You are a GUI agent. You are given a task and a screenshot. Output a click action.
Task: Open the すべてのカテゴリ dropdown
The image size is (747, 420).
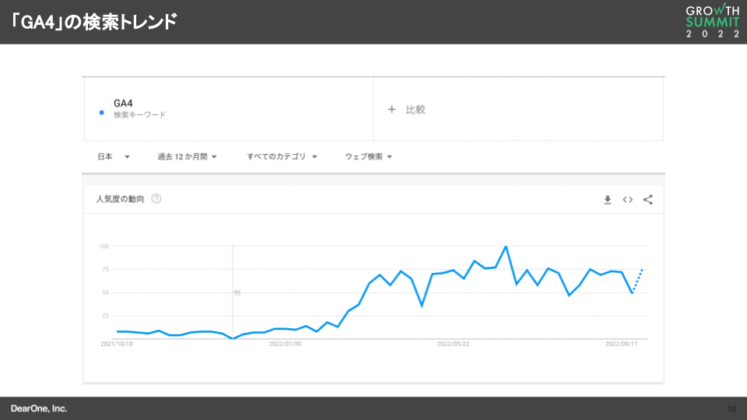(282, 157)
